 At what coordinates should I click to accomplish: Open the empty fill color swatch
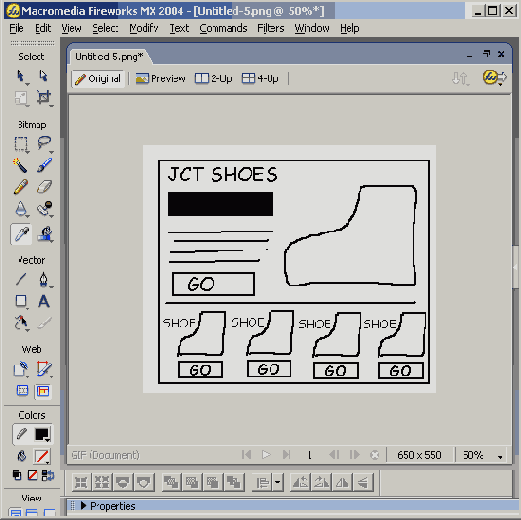click(42, 456)
